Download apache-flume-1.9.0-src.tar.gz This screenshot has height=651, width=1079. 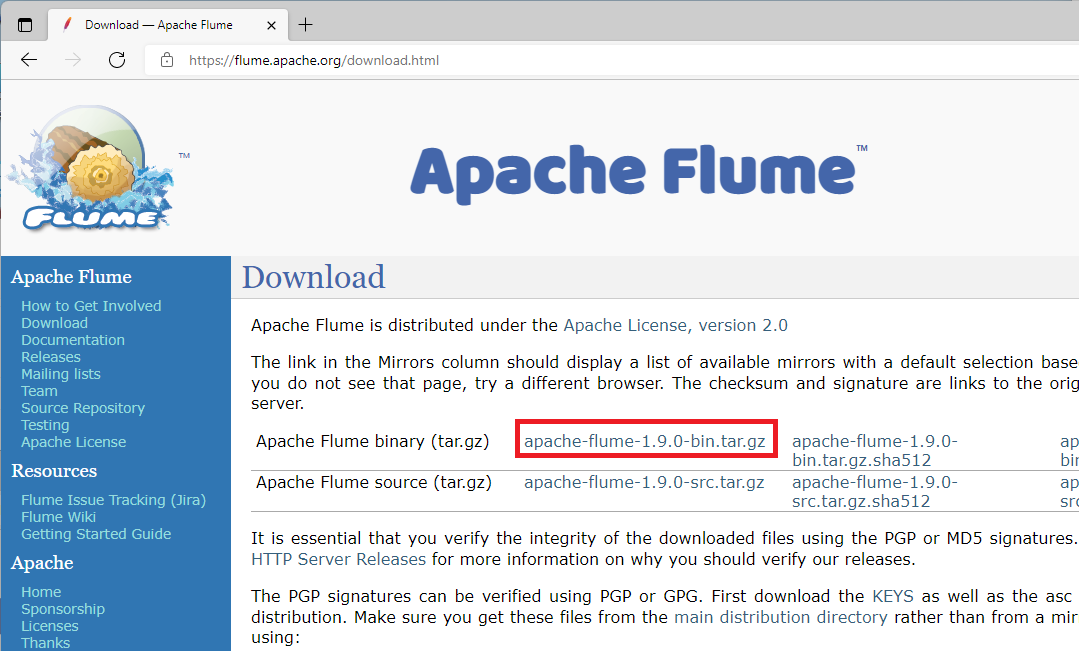click(644, 482)
